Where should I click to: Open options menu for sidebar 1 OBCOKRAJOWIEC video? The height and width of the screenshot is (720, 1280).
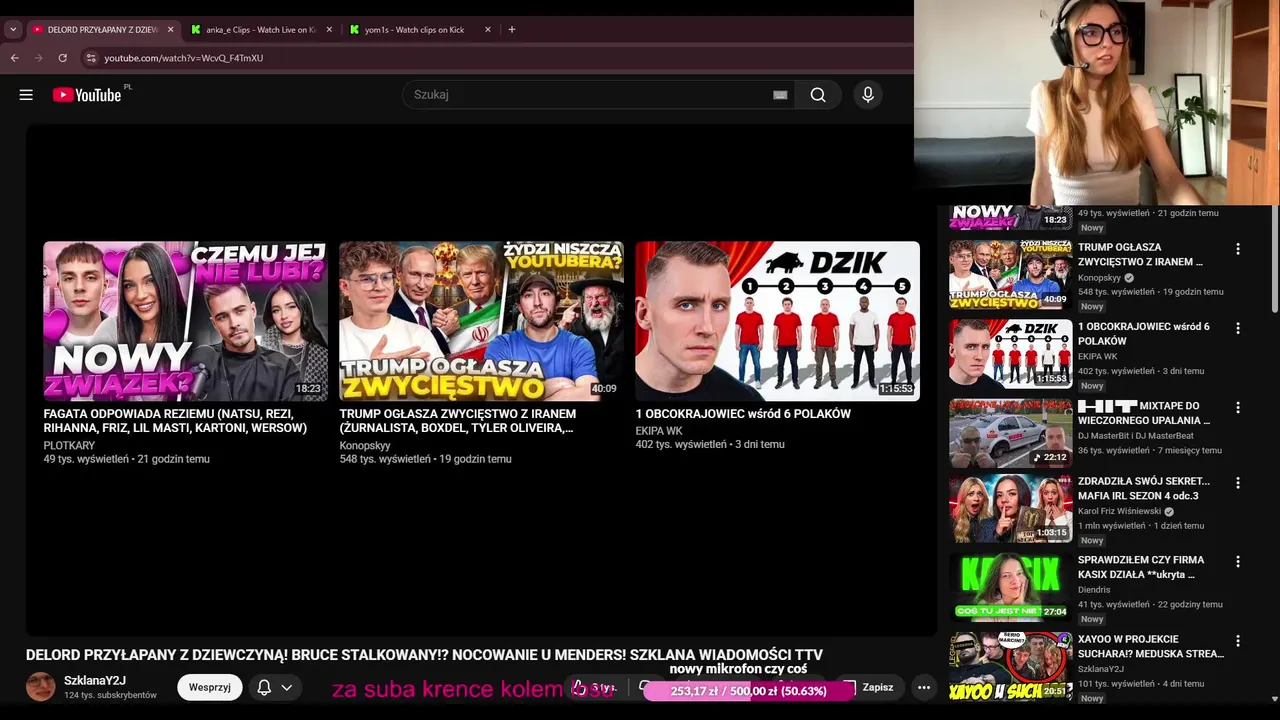point(1238,328)
